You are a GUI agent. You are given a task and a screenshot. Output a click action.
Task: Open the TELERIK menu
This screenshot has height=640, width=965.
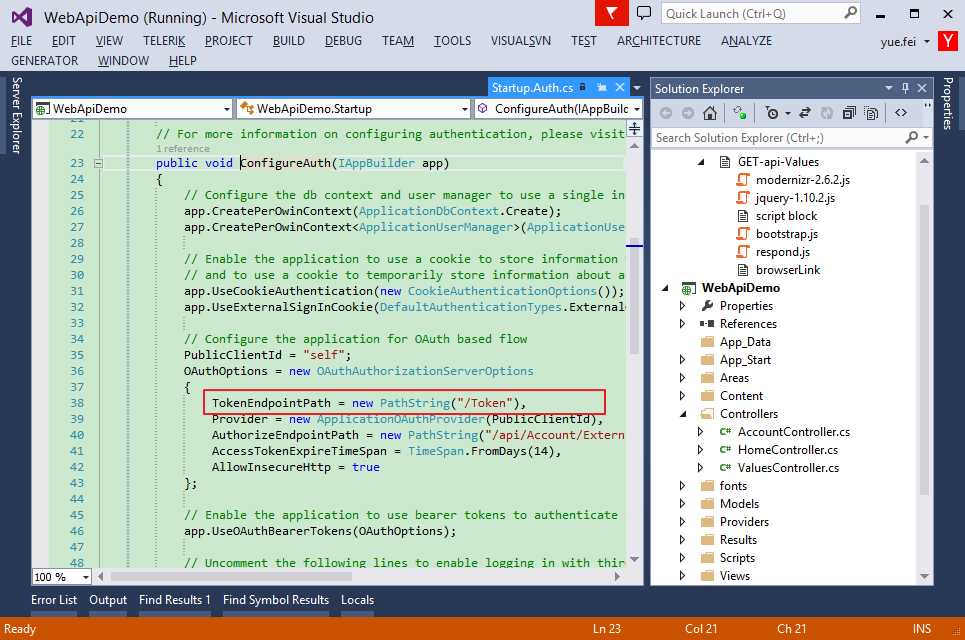tap(164, 41)
